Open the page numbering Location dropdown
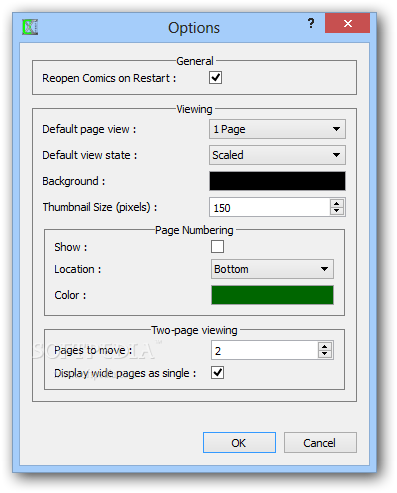Image resolution: width=397 pixels, height=493 pixels. [272, 269]
